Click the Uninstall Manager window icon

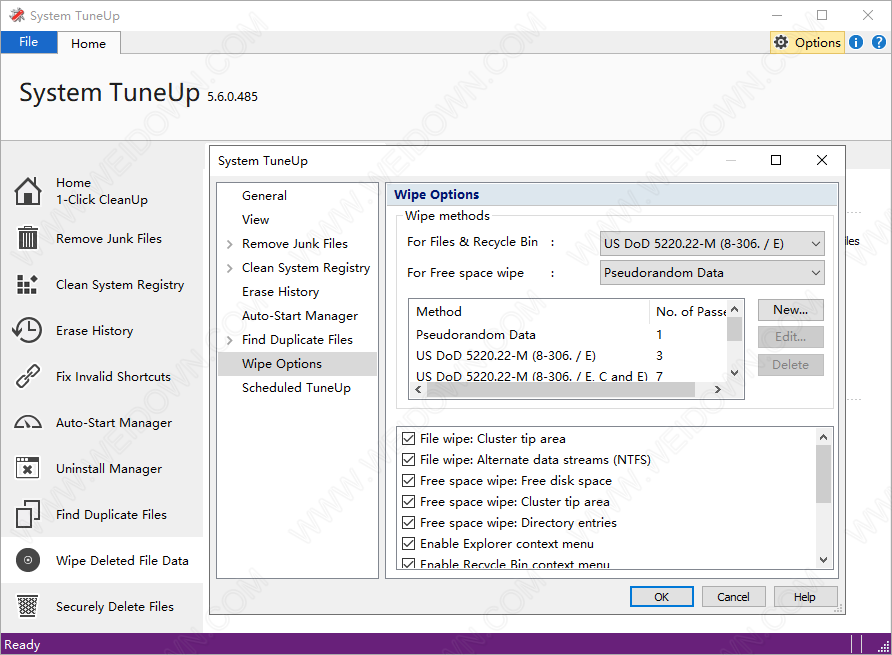(27, 468)
